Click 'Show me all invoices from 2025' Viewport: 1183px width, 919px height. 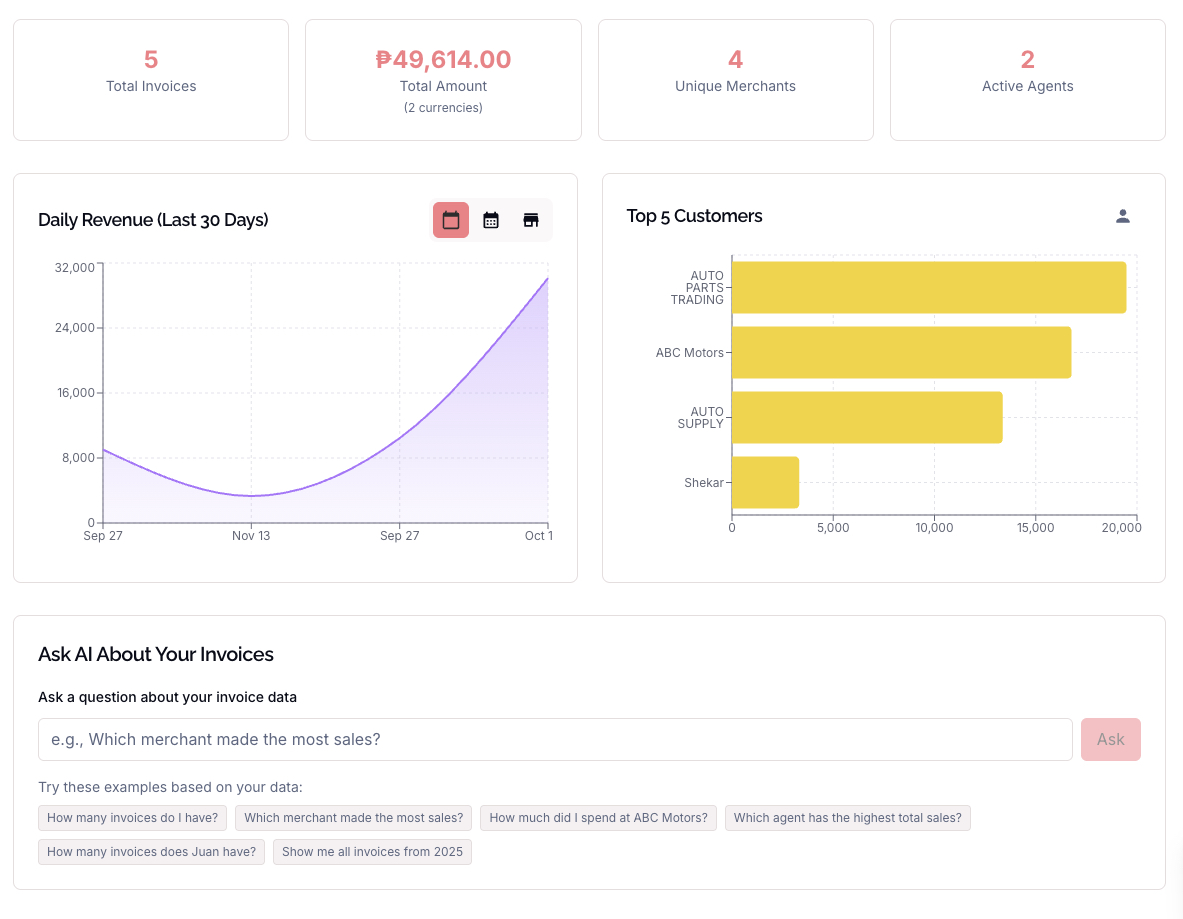tap(371, 852)
